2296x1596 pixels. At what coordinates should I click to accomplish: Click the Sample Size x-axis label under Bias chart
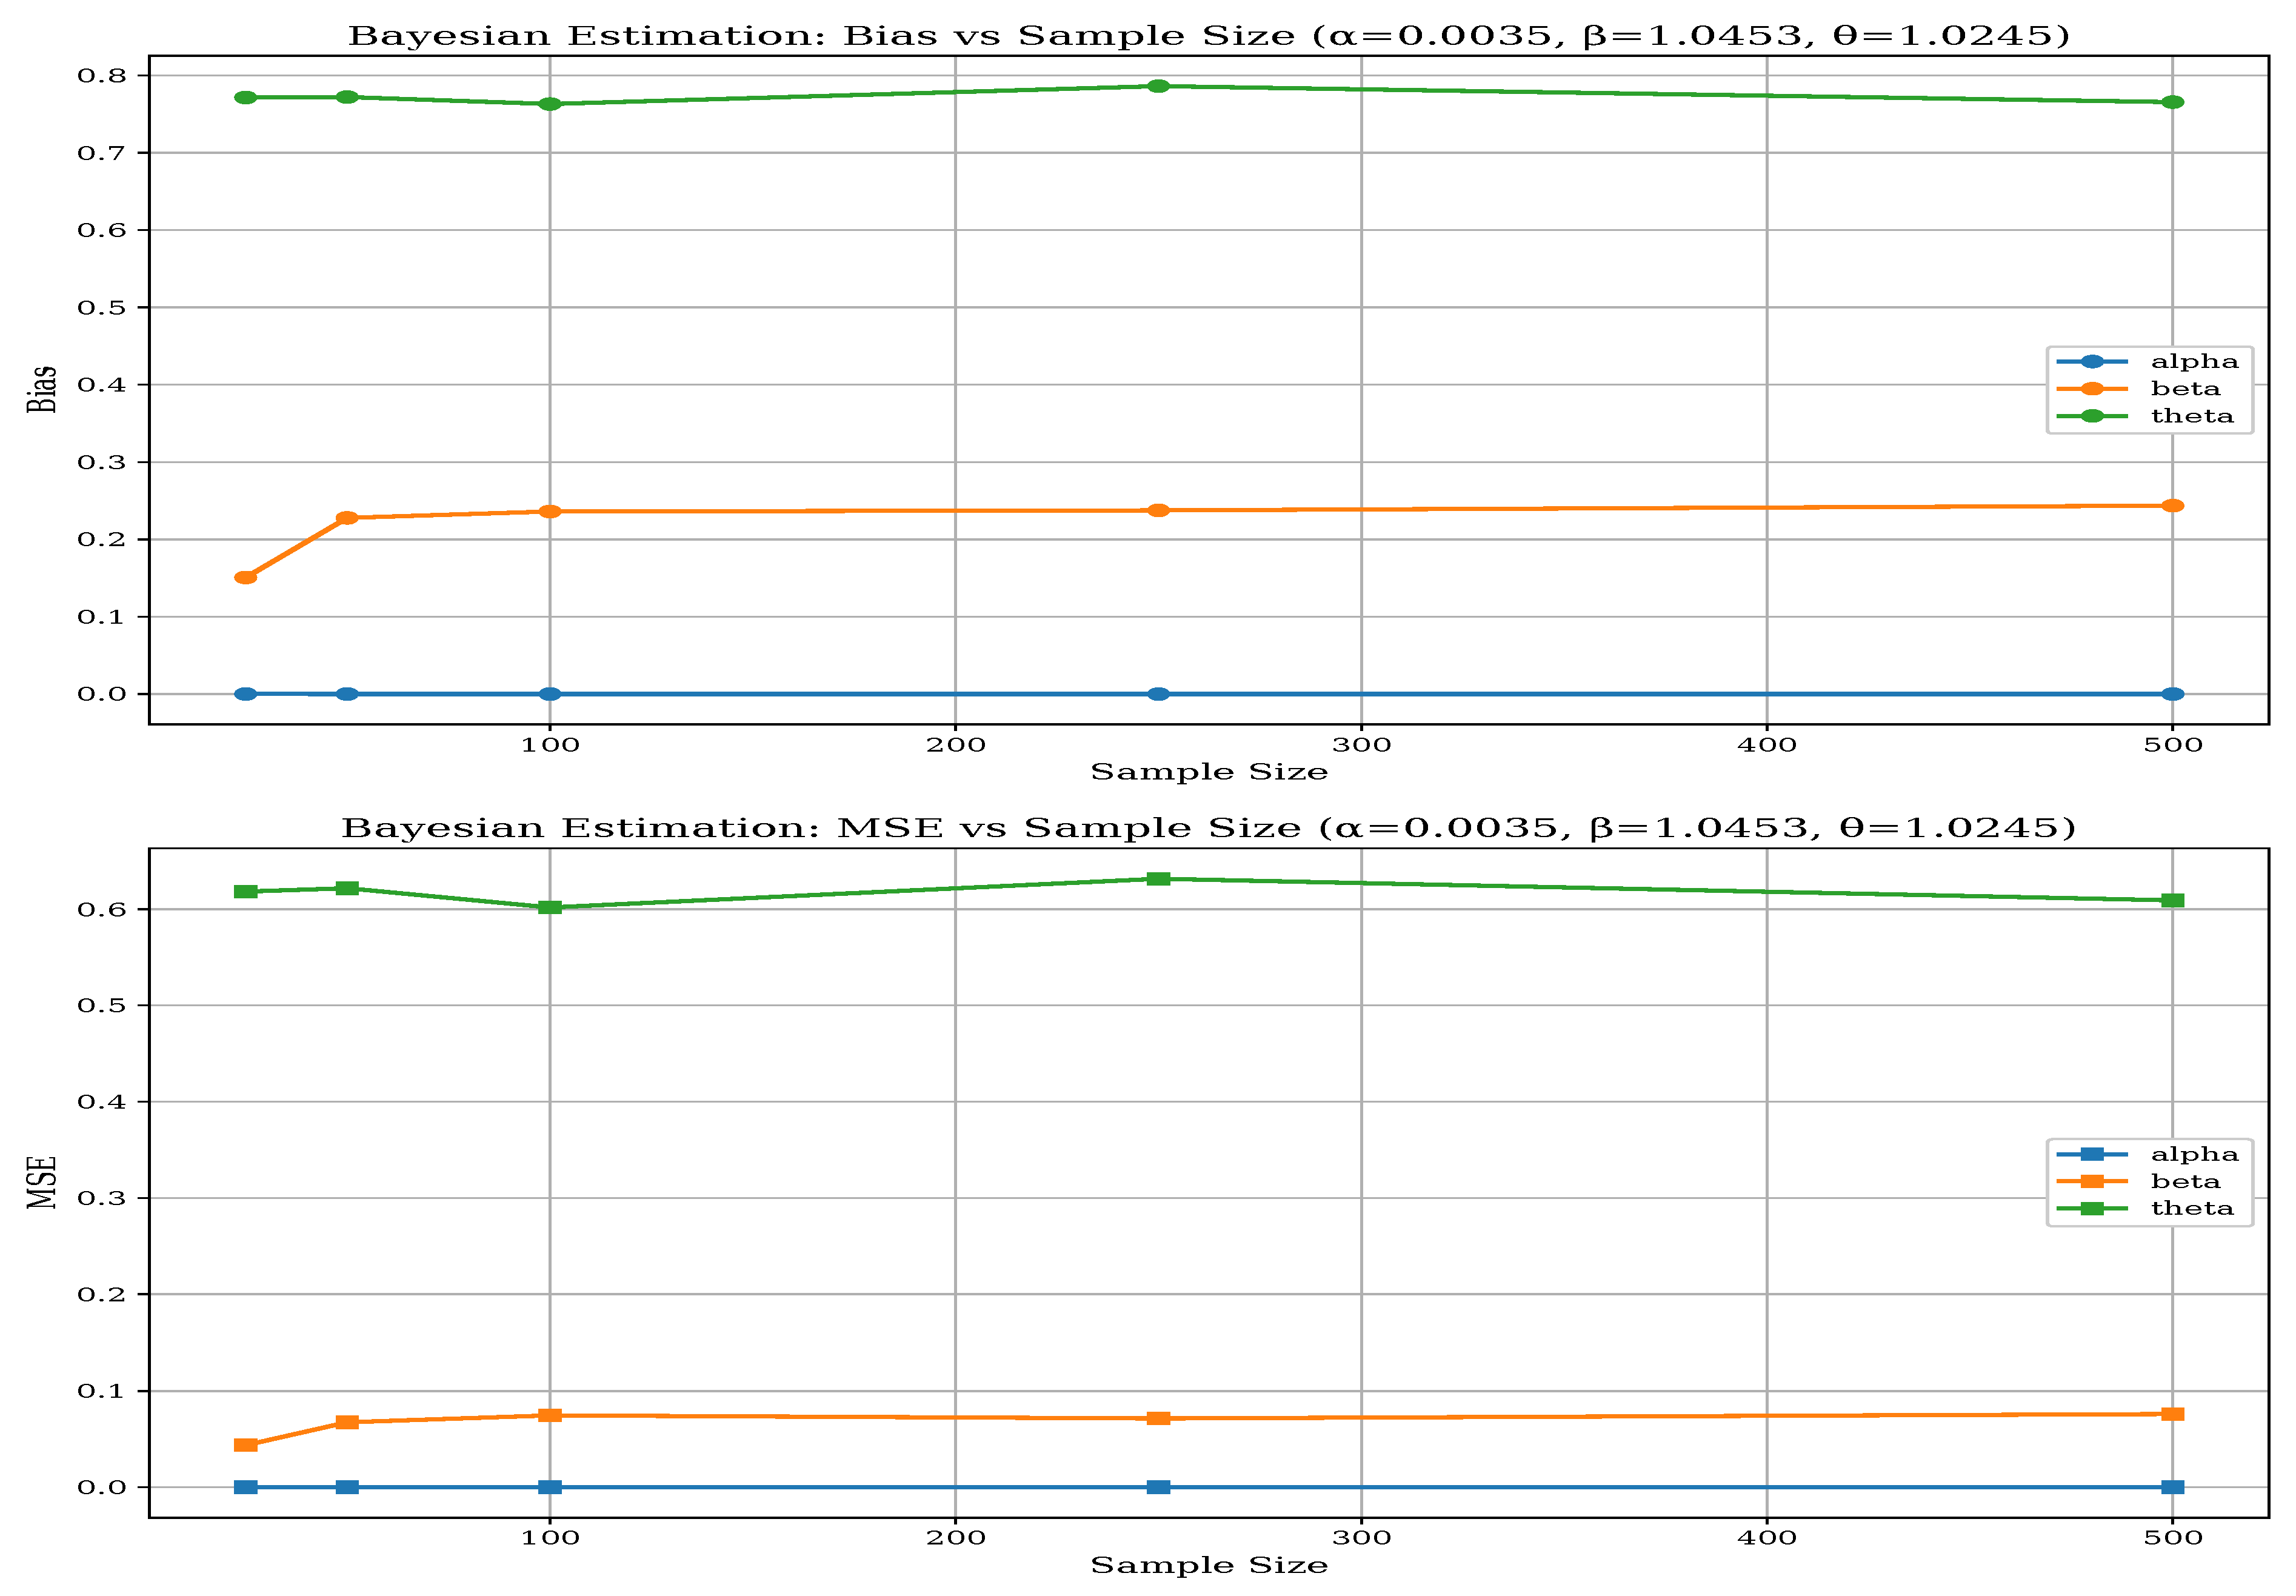(x=1208, y=772)
